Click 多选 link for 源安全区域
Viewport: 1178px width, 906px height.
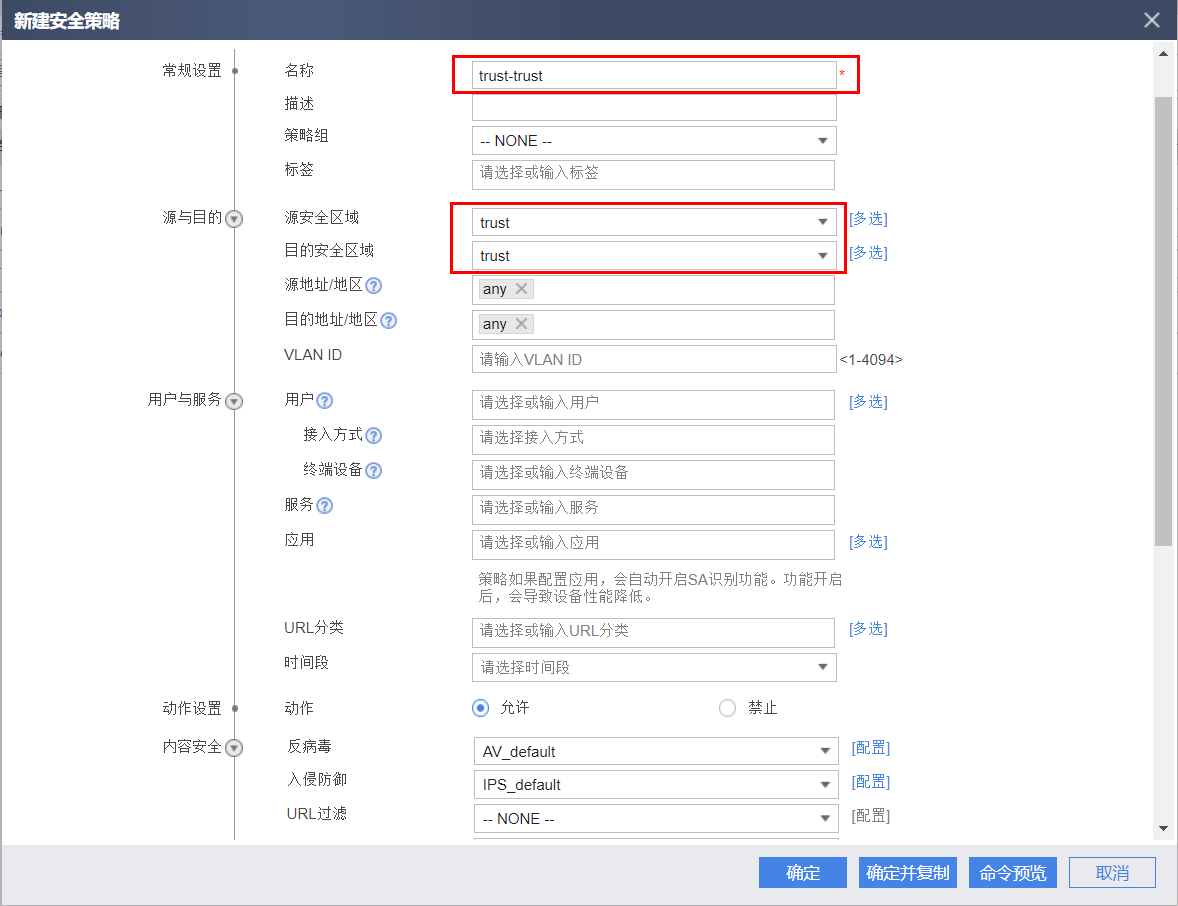(868, 219)
